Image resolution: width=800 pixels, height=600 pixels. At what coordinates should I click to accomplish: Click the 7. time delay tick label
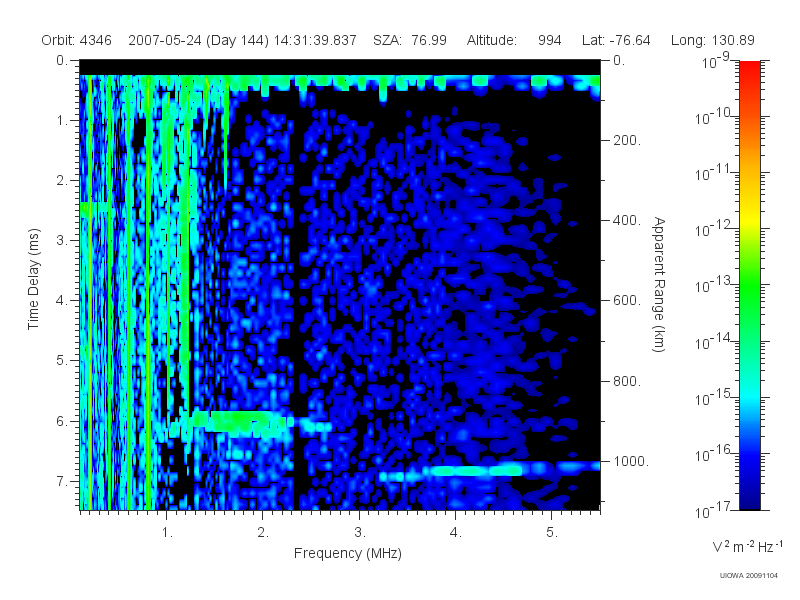coord(61,481)
